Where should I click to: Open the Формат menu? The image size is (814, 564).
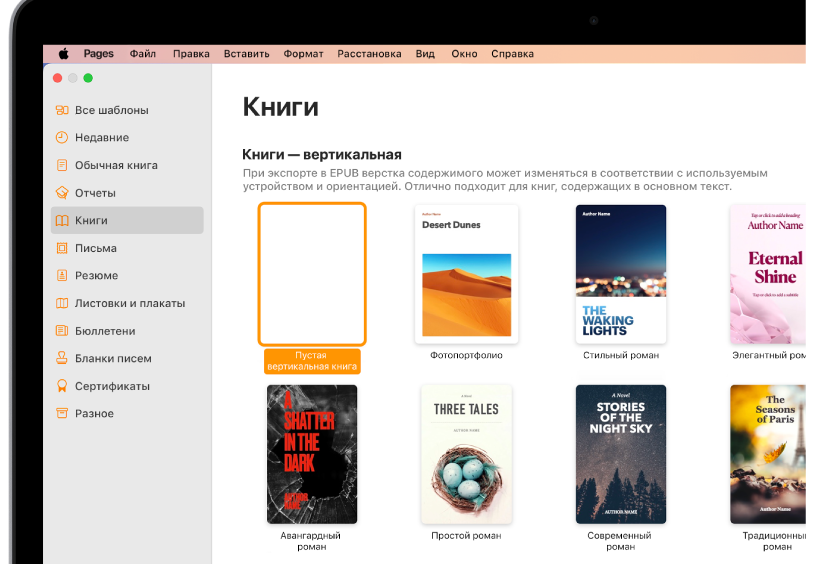303,54
